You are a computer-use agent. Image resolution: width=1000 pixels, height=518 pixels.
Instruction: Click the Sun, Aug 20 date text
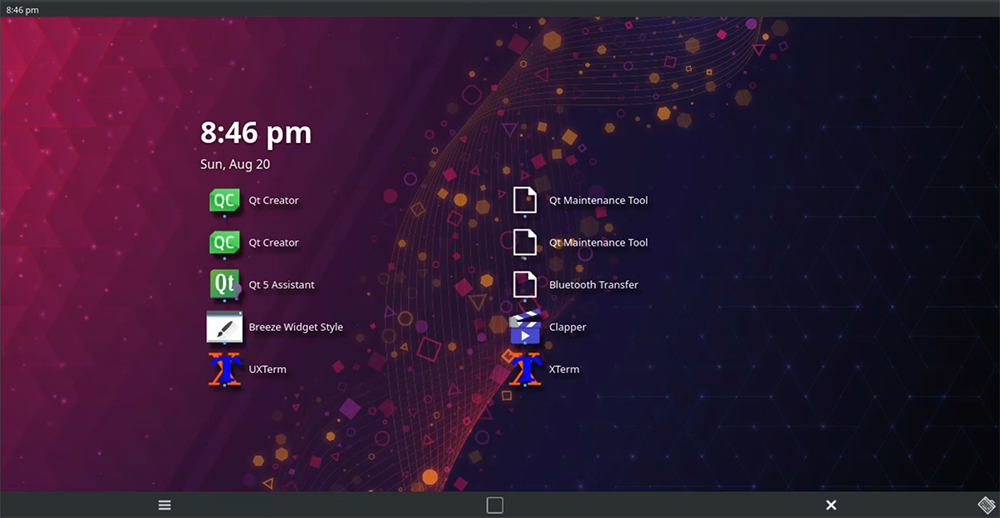click(x=235, y=164)
